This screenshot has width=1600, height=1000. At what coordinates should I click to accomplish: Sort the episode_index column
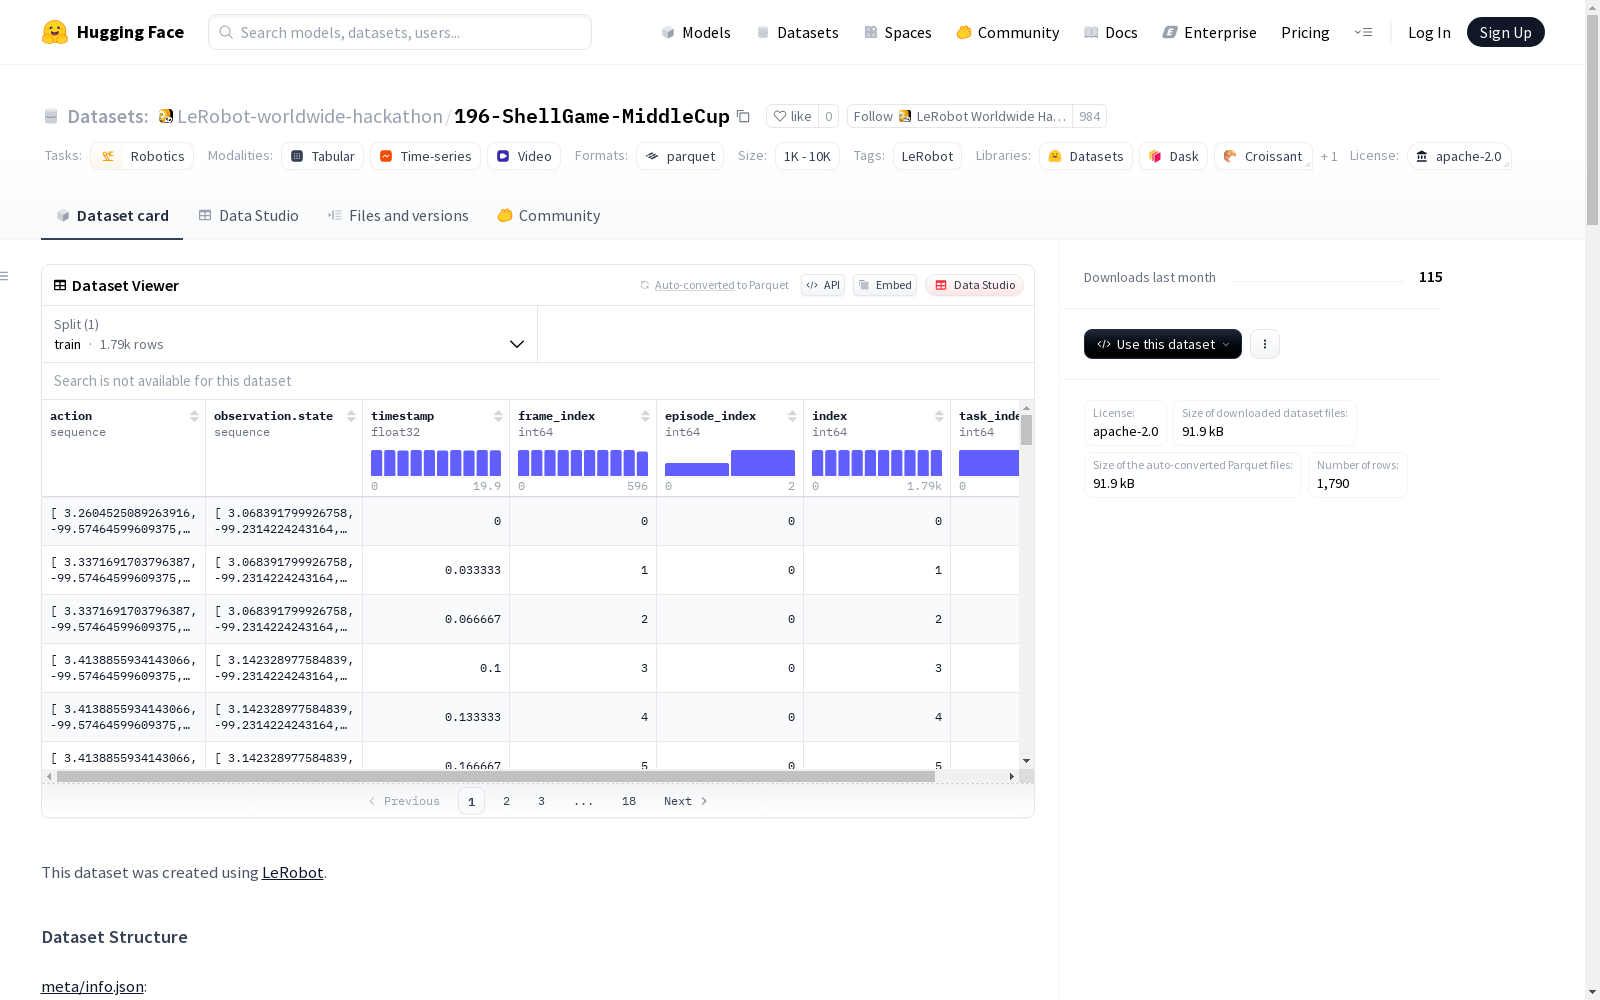pos(792,416)
